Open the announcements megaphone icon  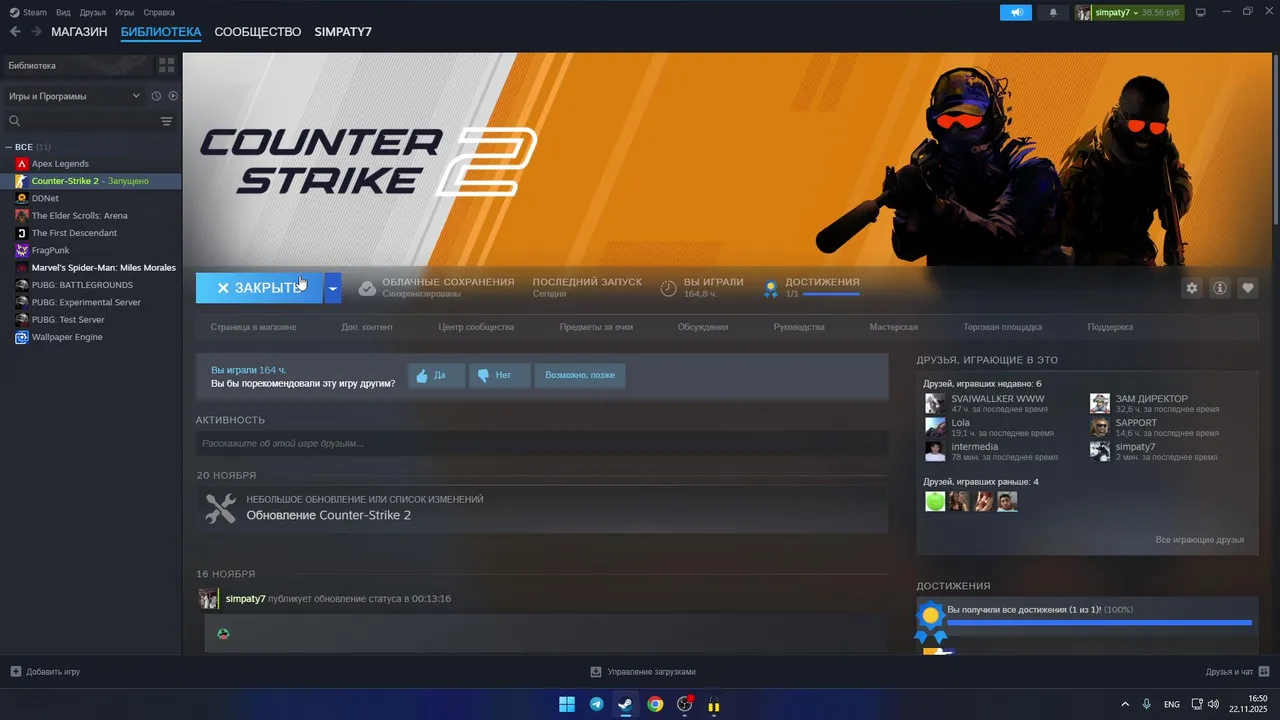[x=1016, y=12]
